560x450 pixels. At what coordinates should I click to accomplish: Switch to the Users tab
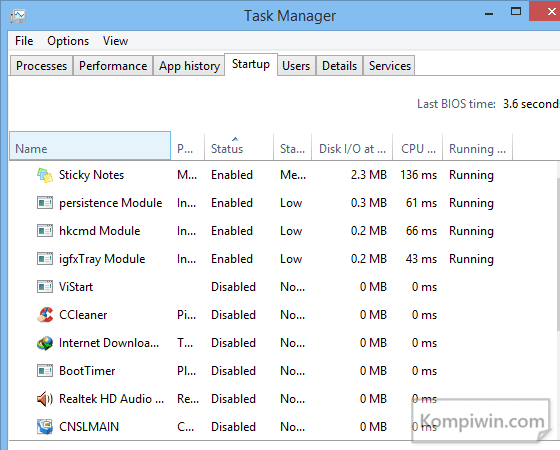(x=296, y=66)
